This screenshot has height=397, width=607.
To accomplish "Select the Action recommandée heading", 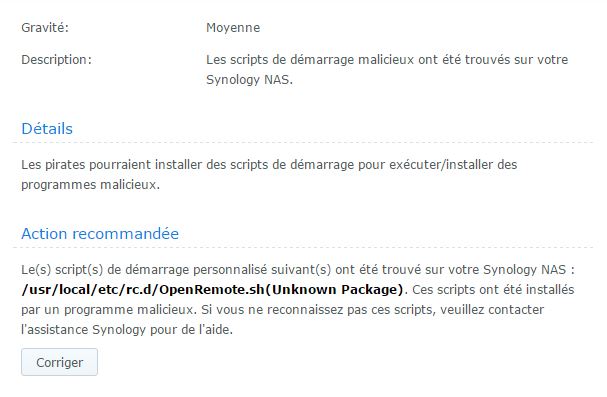I will coord(100,234).
